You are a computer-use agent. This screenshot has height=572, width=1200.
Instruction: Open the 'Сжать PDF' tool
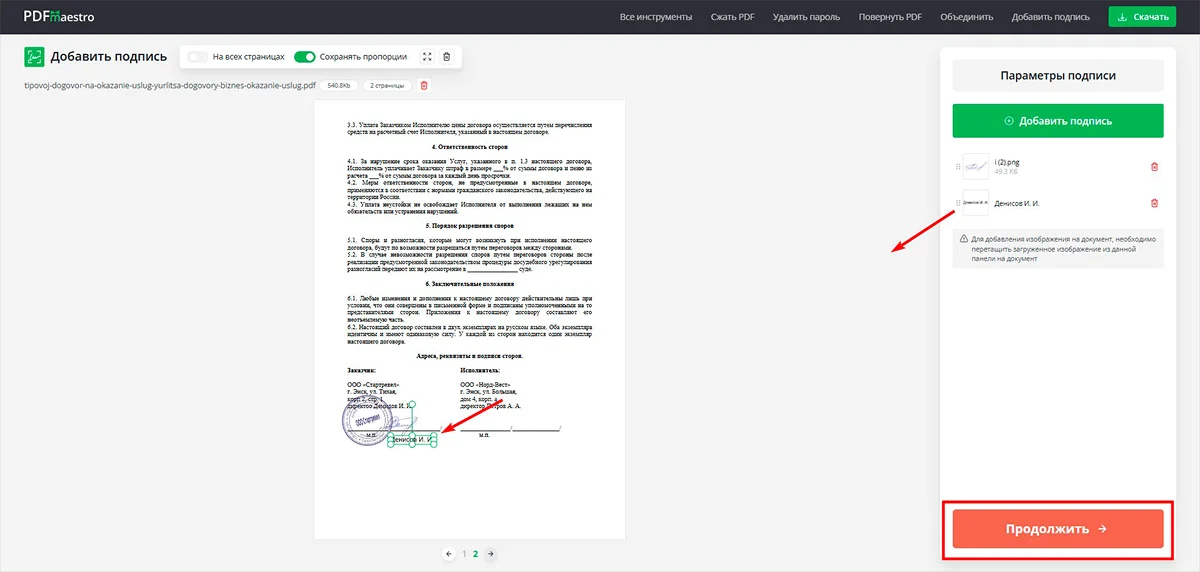[x=732, y=17]
